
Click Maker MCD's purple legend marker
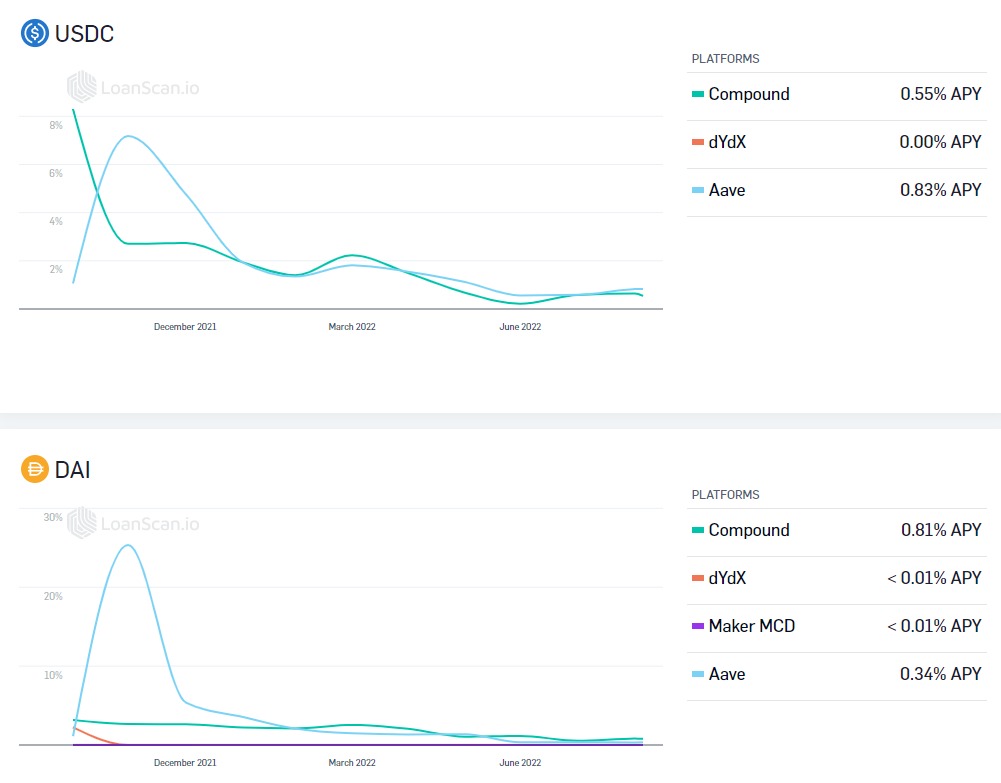698,627
